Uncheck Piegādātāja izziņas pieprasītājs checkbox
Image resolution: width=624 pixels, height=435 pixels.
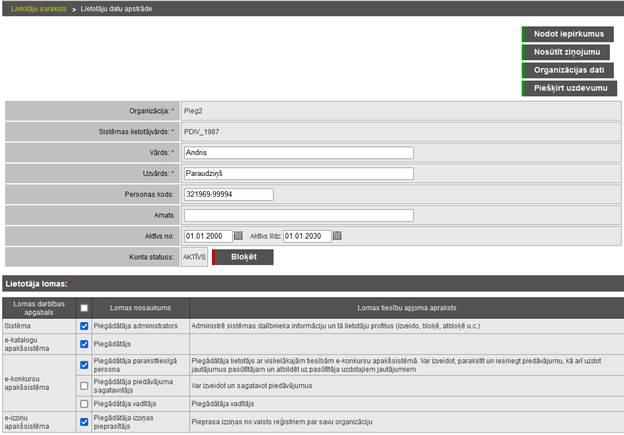click(84, 422)
